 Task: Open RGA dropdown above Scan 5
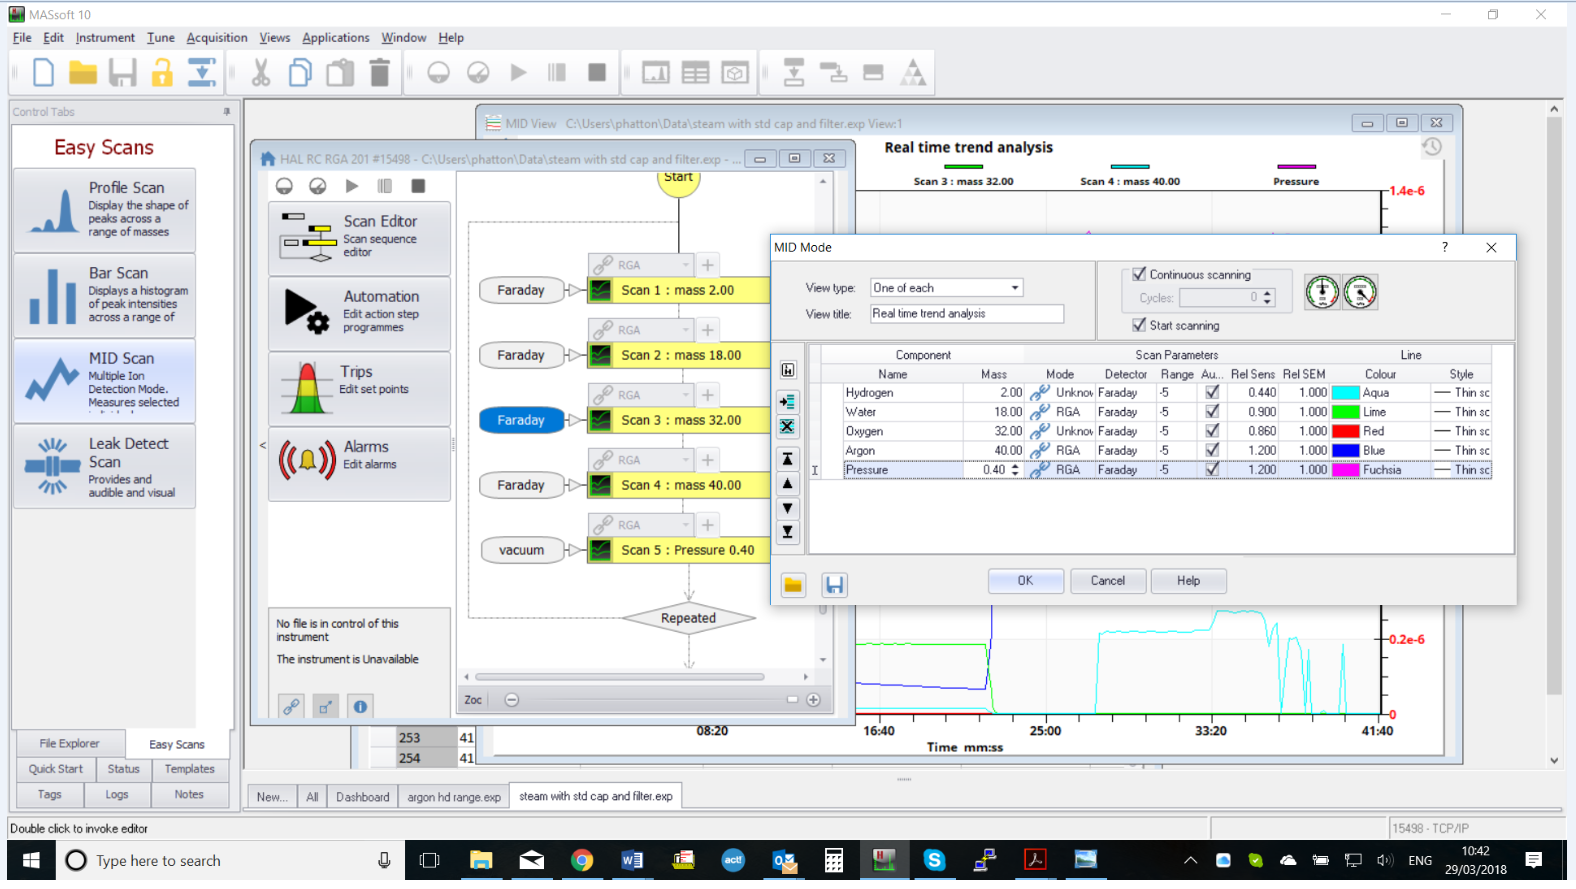point(641,525)
